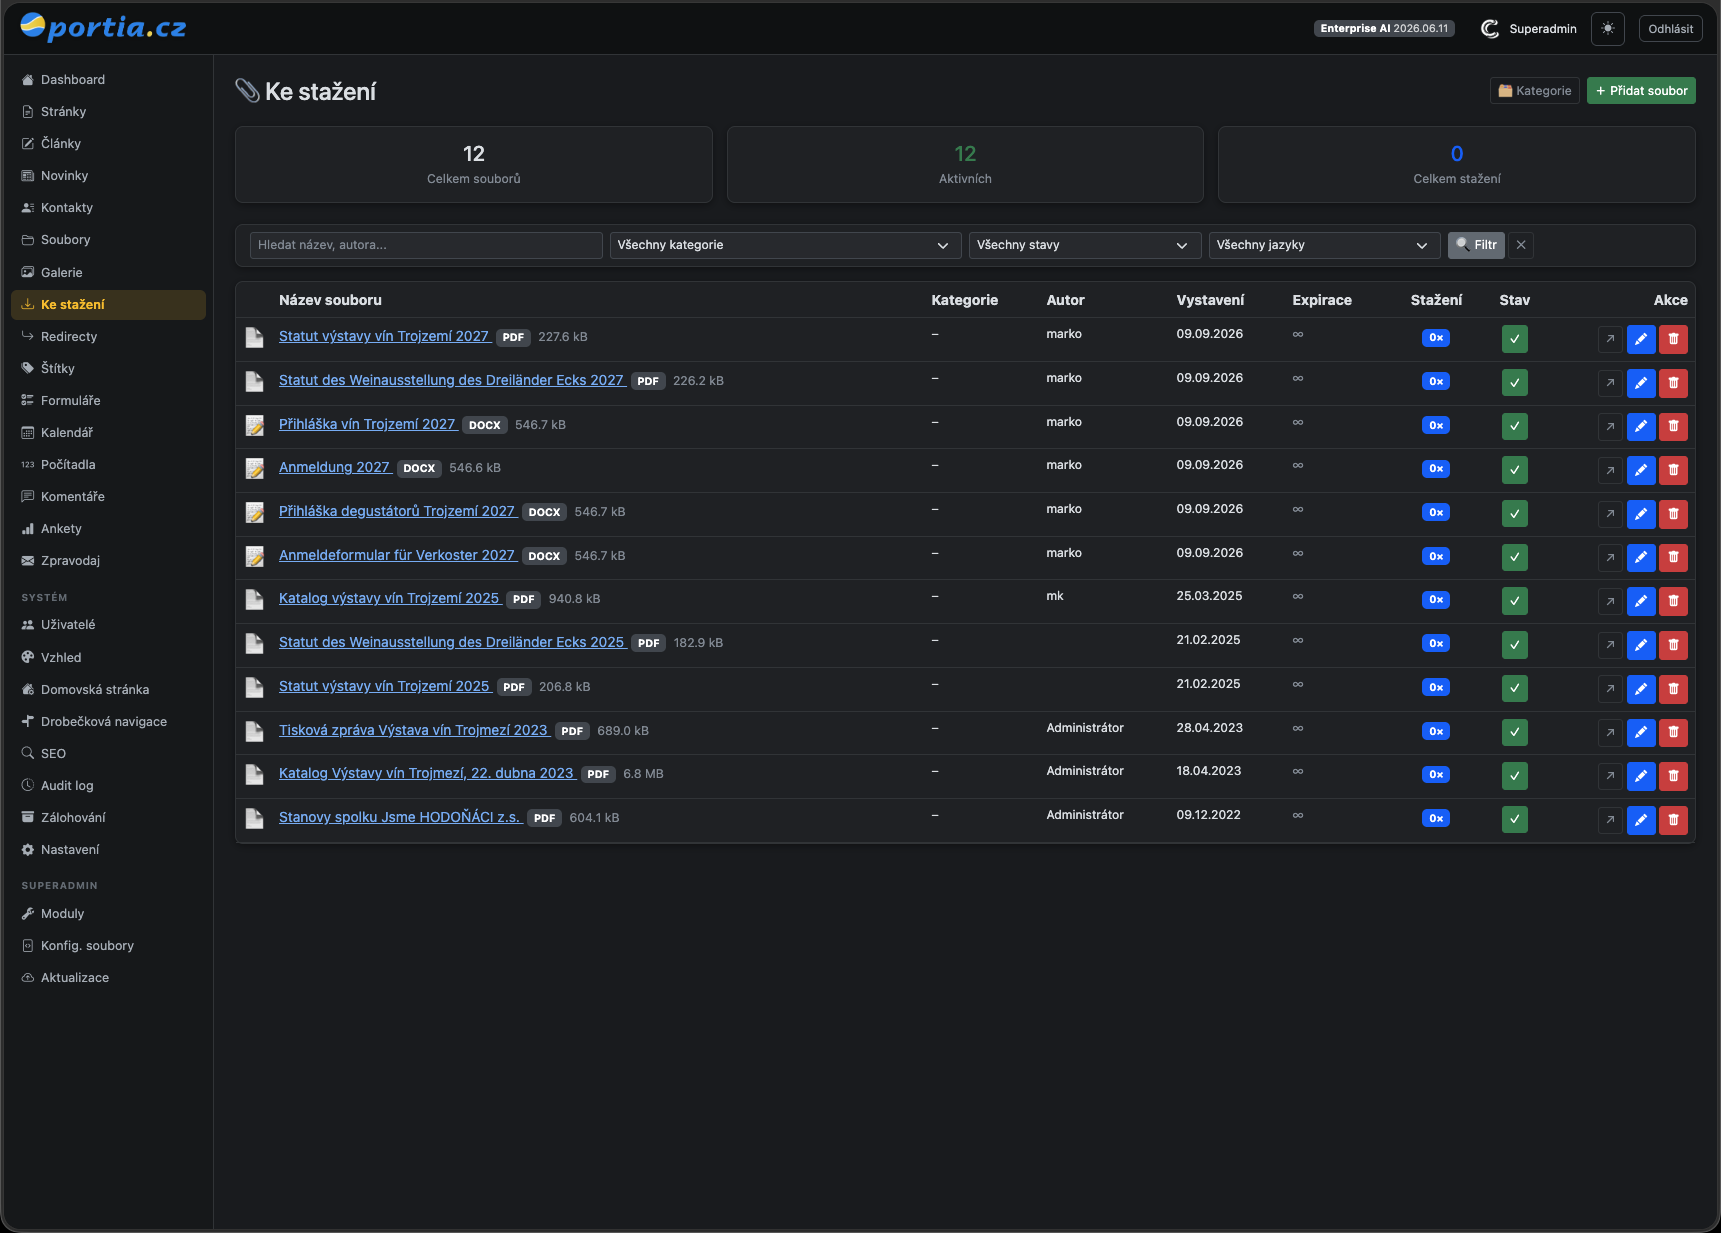Edit Anmeldeformular für Verkoster 2027 file
The image size is (1721, 1233).
tap(1641, 558)
